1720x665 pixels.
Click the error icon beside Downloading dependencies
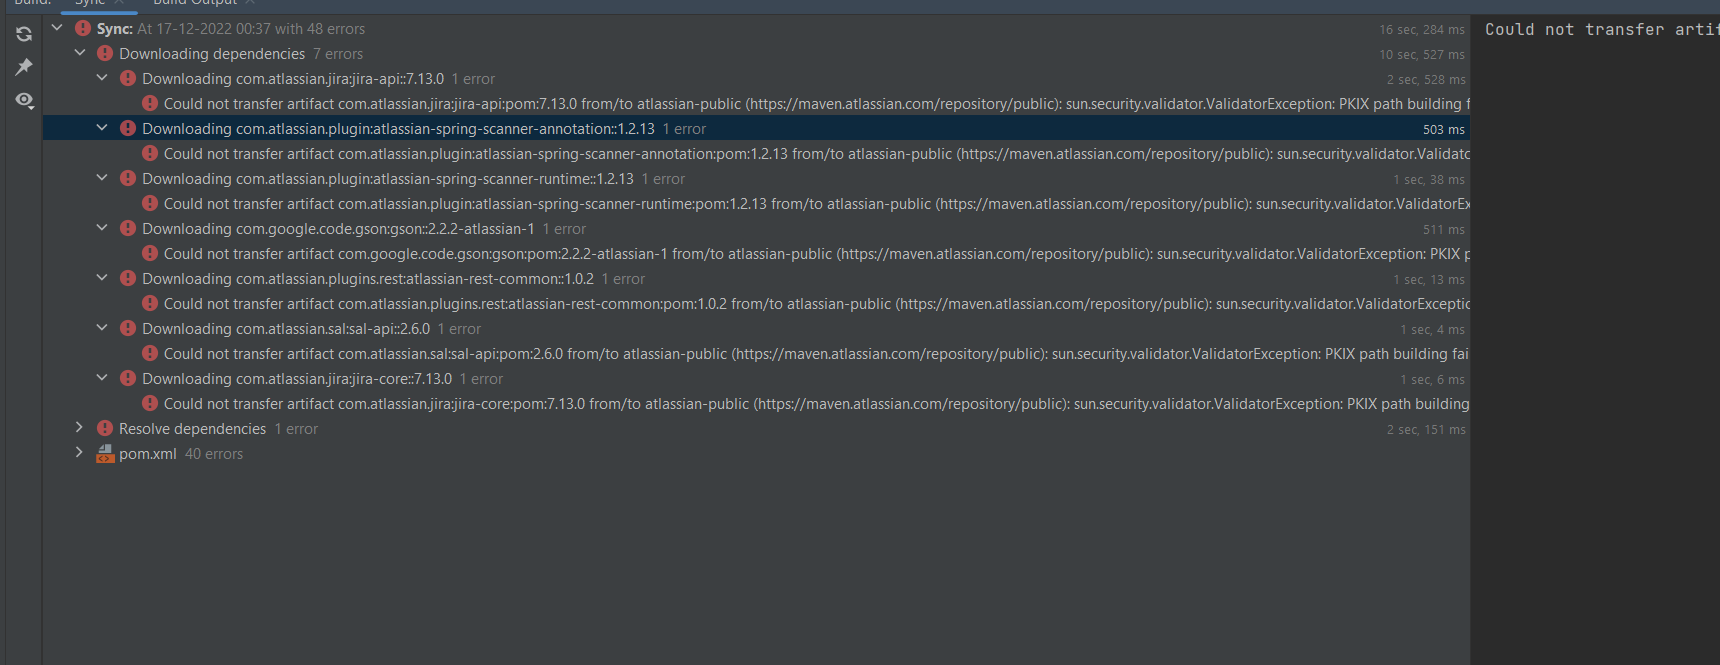(x=105, y=54)
